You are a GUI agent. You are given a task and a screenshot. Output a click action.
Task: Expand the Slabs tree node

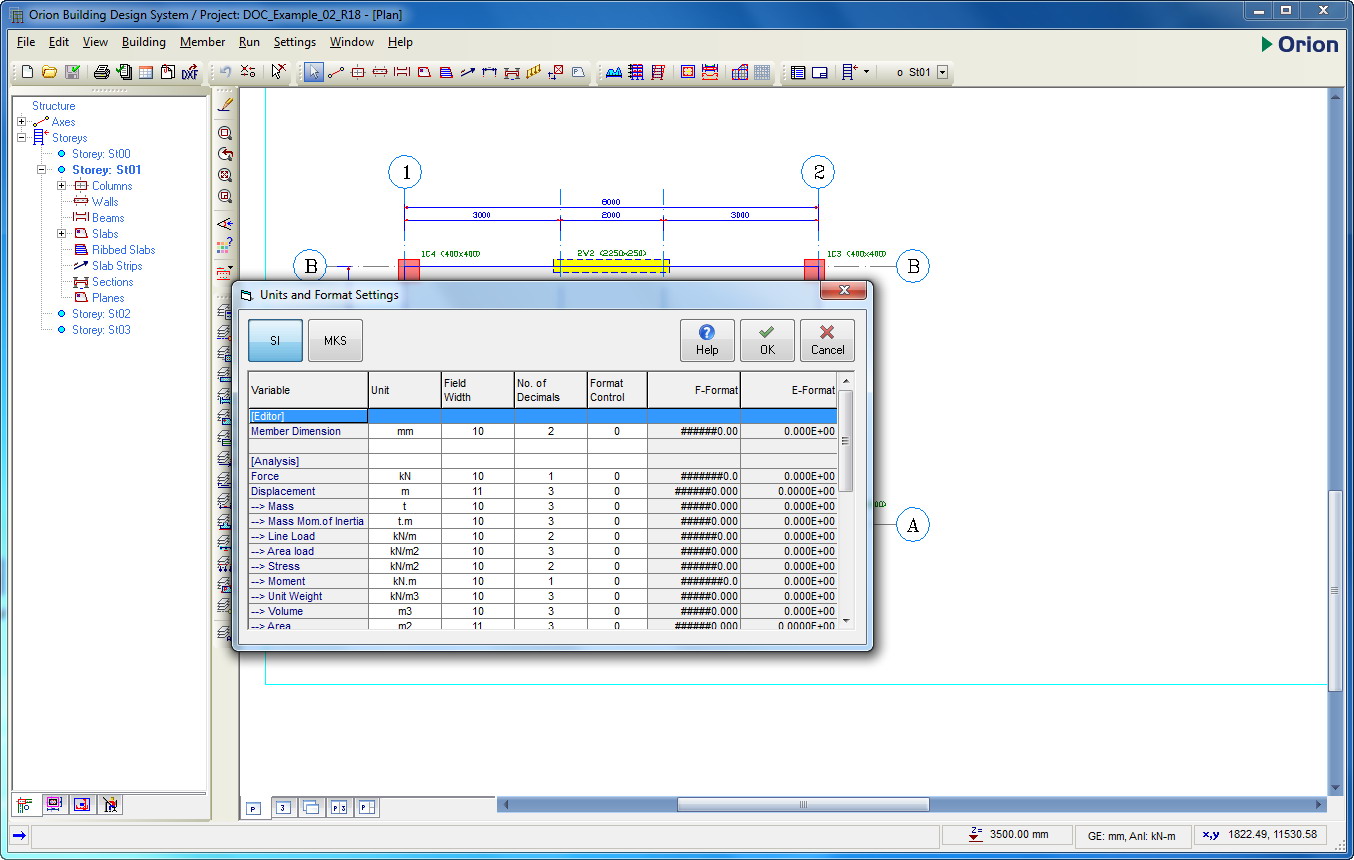coord(62,234)
